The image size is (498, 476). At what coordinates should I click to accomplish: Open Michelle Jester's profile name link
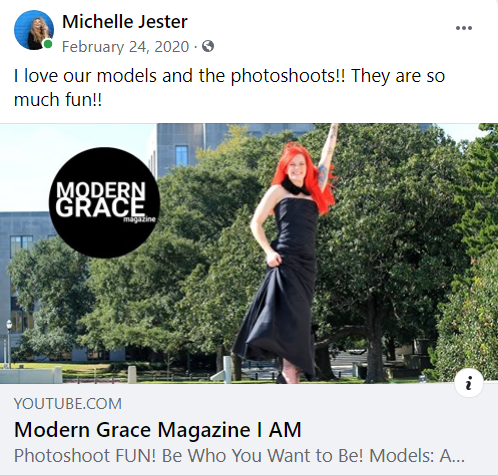[x=125, y=22]
